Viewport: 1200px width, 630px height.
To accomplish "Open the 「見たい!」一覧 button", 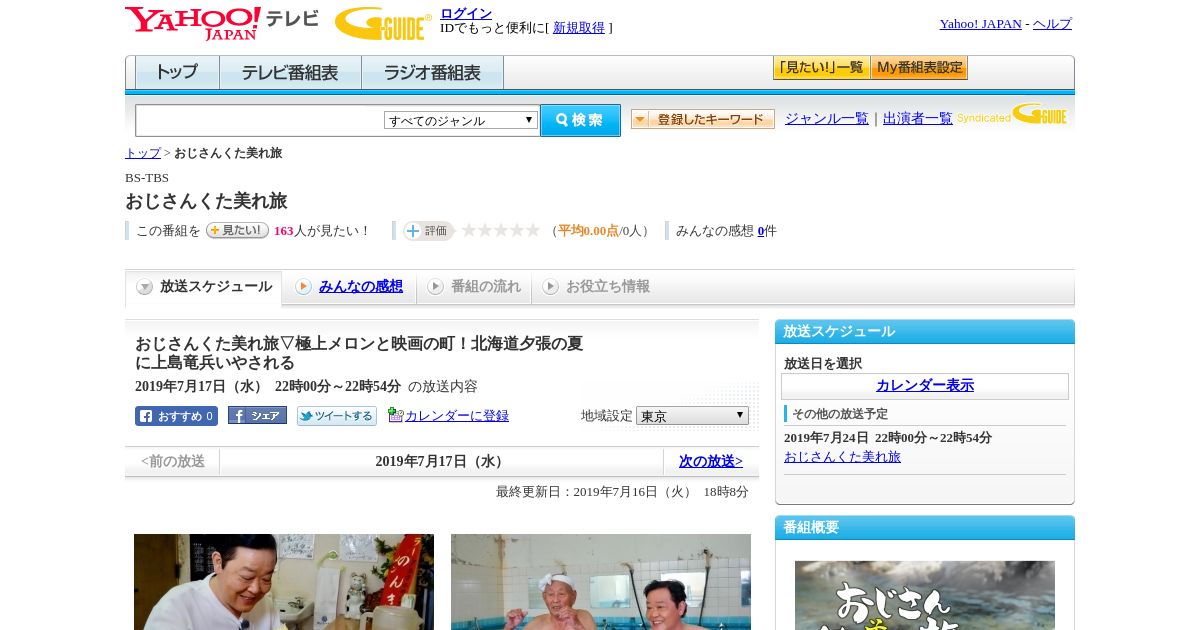I will (821, 68).
